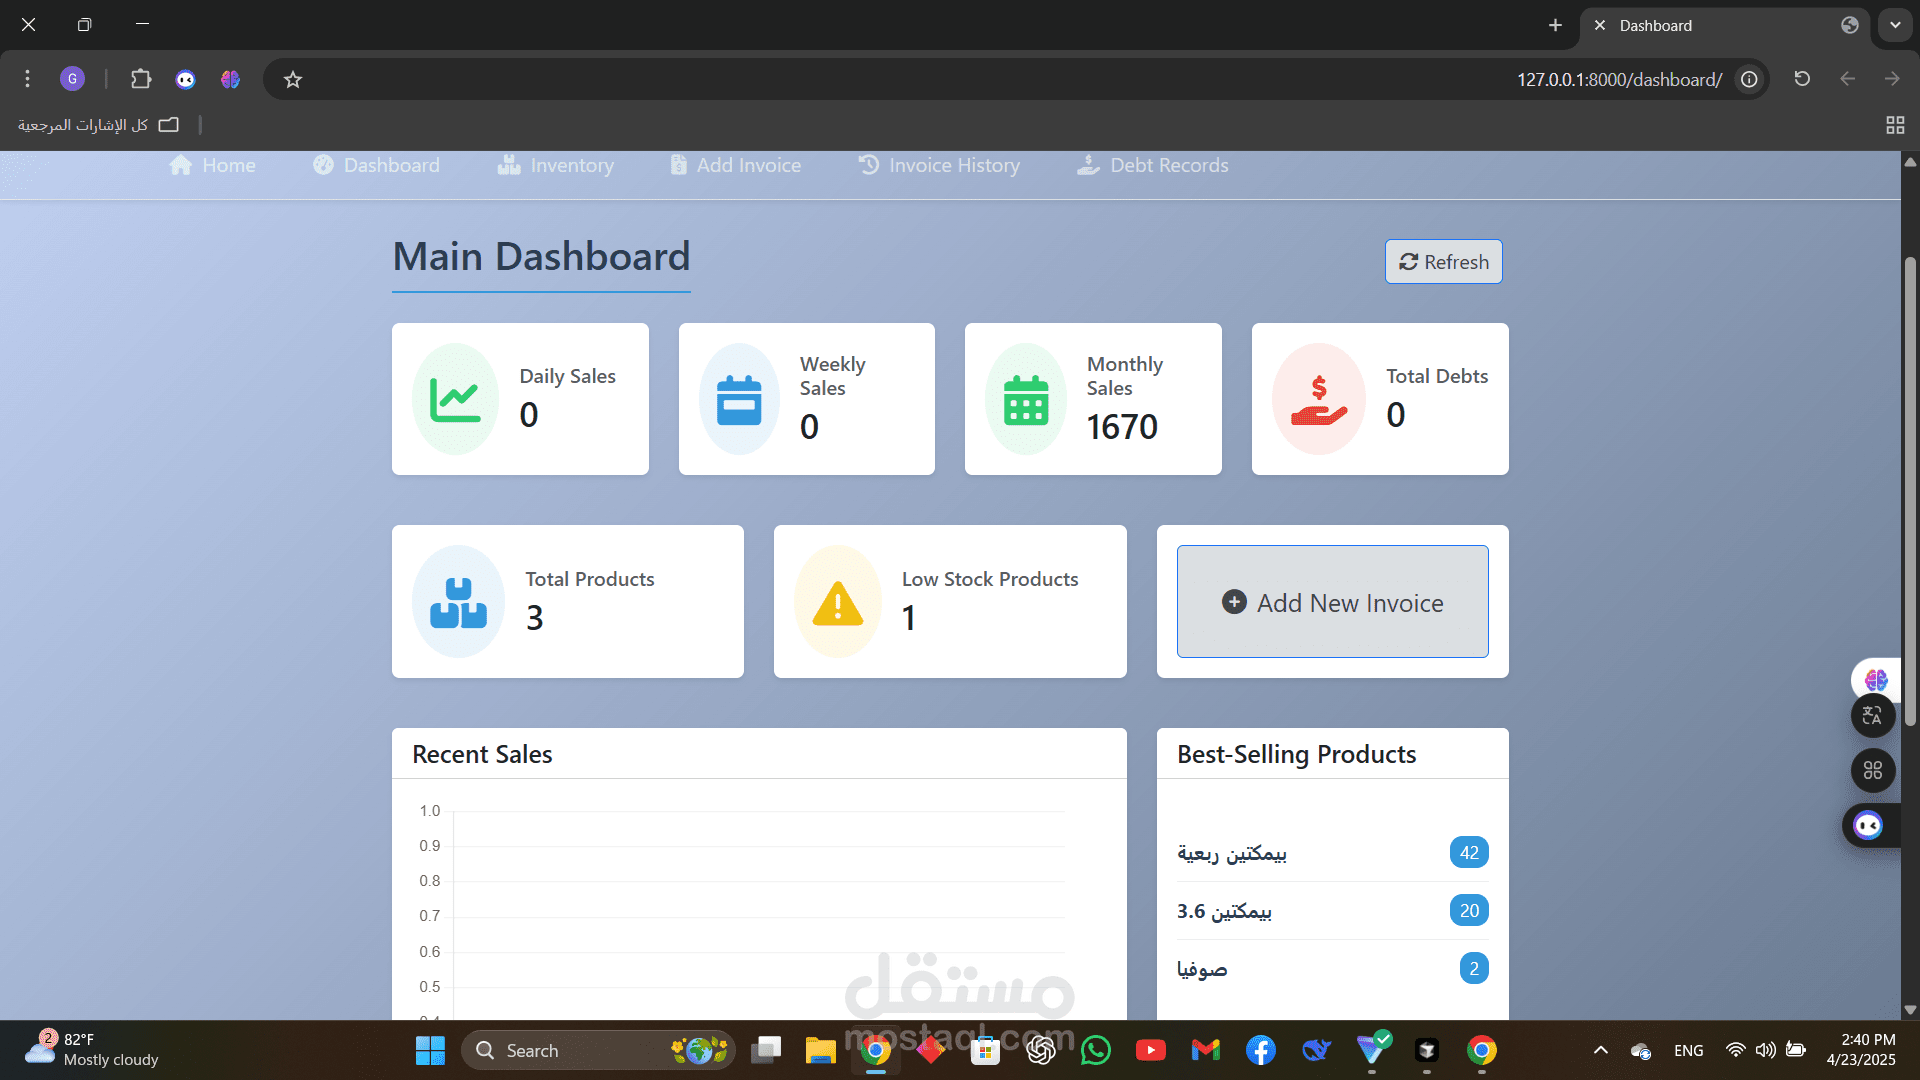Screen dimensions: 1920x1080
Task: Click the Best-Selling Products heading
Action: pos(1296,754)
